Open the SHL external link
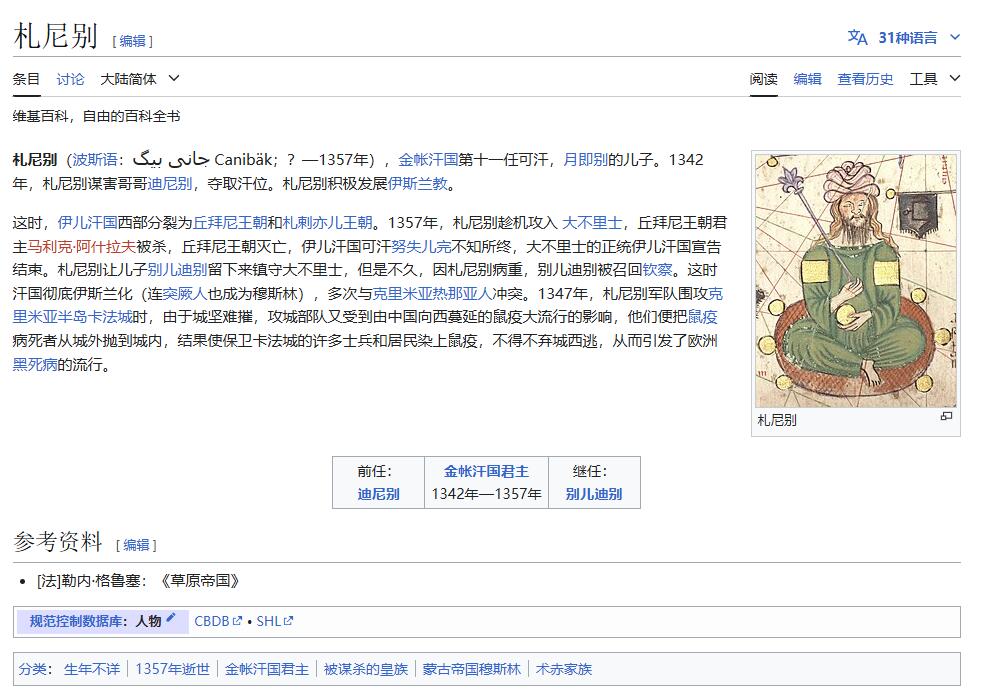Viewport: 988px width, 695px height. click(275, 621)
